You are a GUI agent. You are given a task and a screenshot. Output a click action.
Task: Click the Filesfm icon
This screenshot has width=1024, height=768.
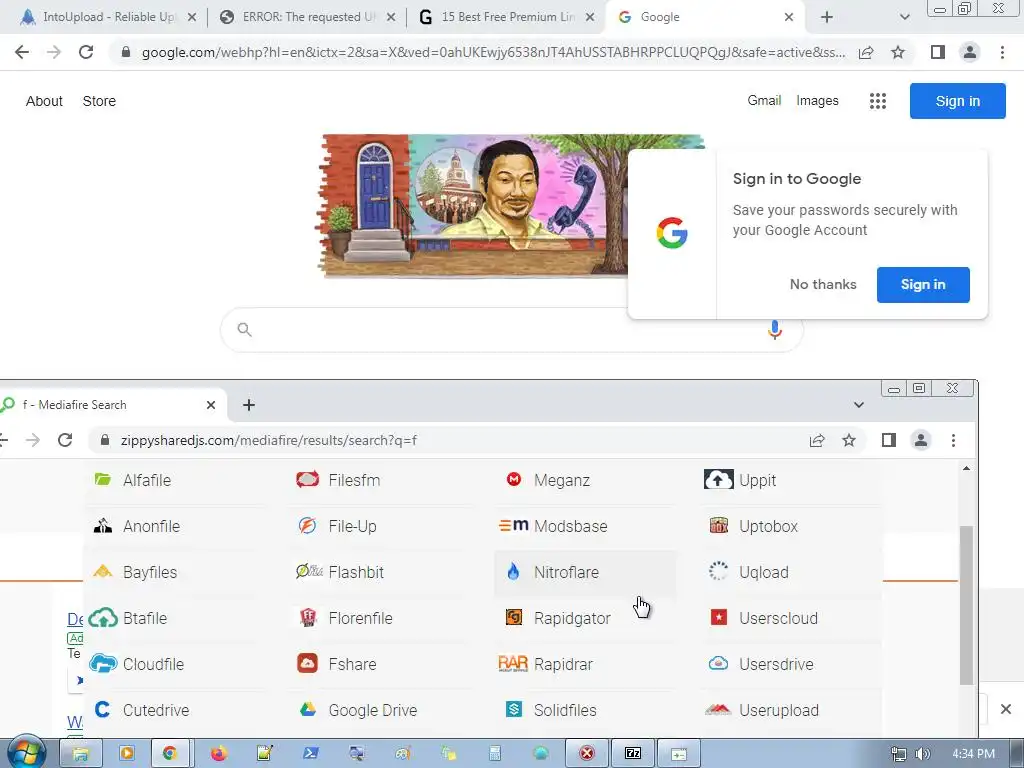[x=308, y=480]
